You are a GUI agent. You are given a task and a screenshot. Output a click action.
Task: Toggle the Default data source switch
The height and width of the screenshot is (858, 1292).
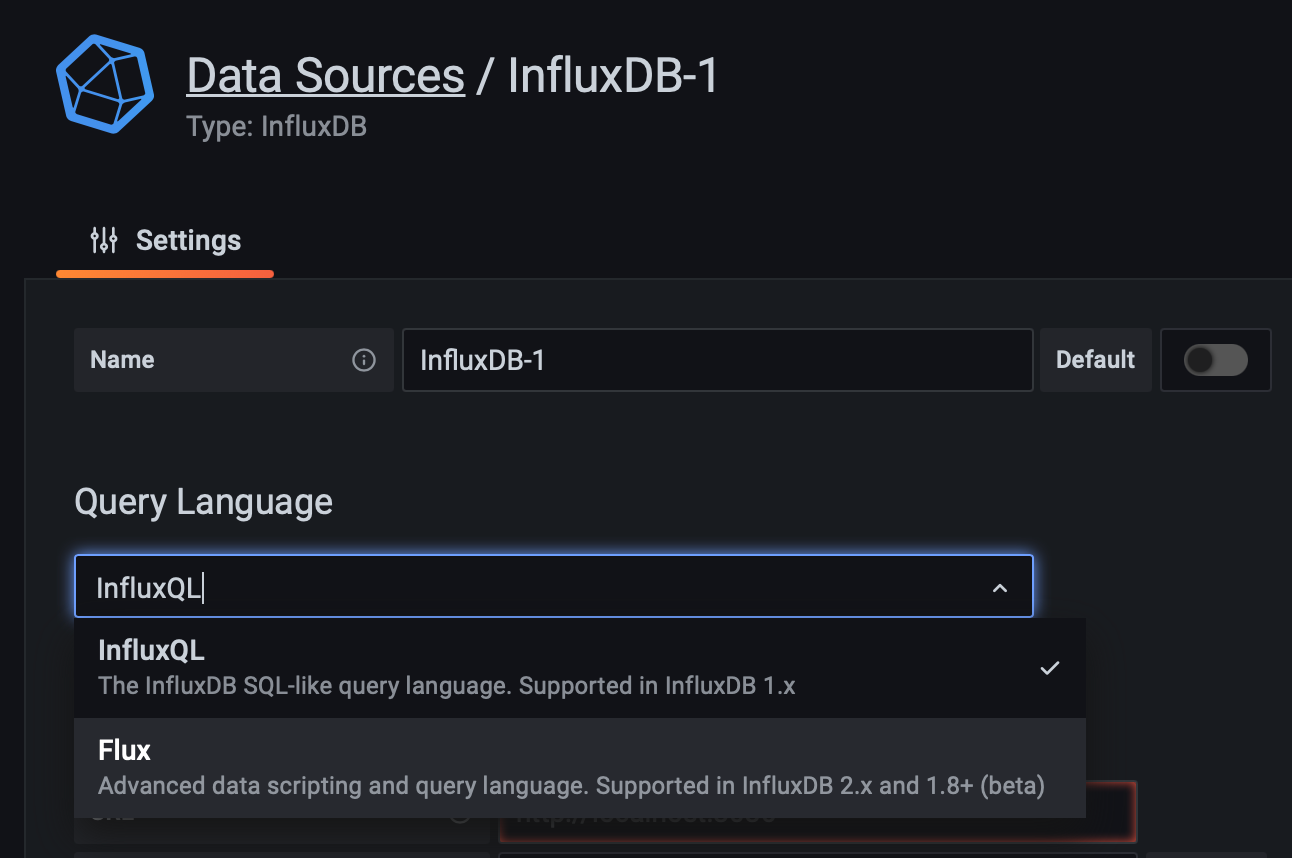coord(1215,360)
